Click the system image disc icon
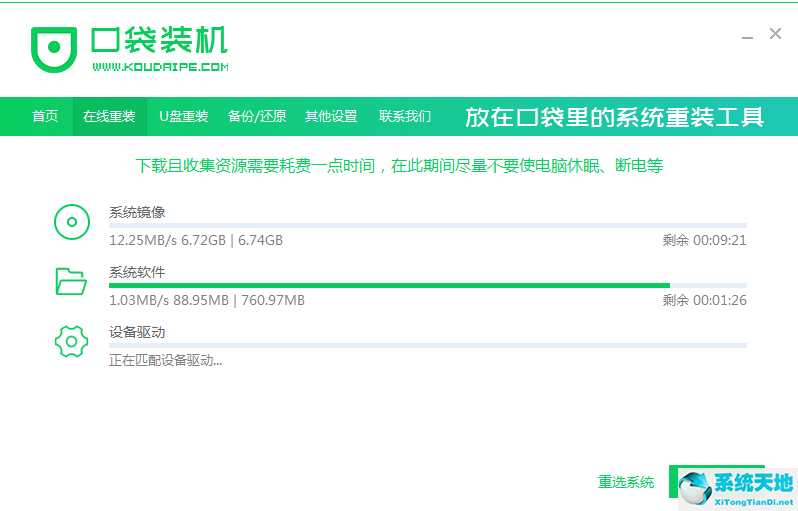The image size is (798, 511). pyautogui.click(x=72, y=222)
